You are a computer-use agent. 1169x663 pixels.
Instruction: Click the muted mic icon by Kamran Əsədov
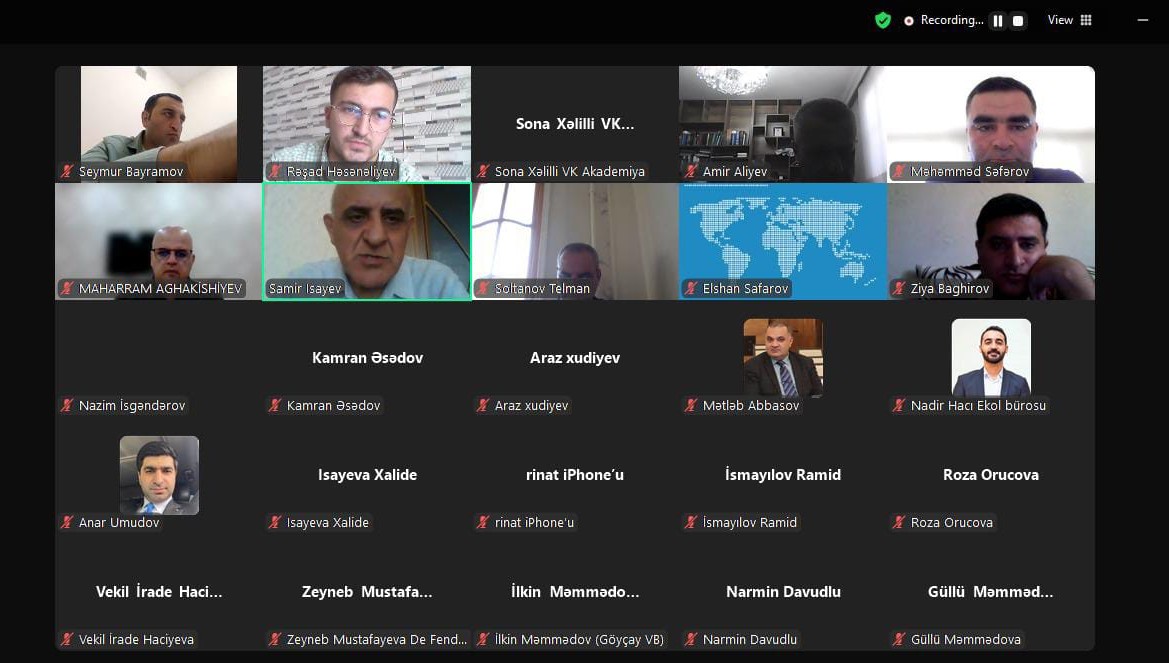coord(275,406)
